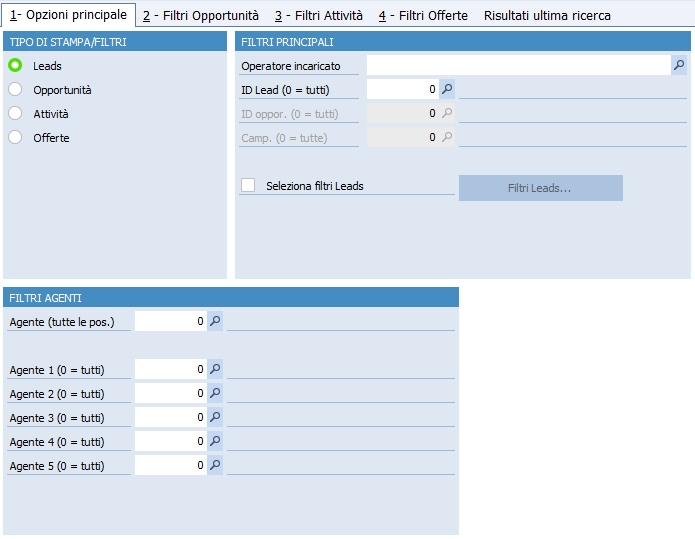Open search lookup for Agente 4

click(x=215, y=441)
